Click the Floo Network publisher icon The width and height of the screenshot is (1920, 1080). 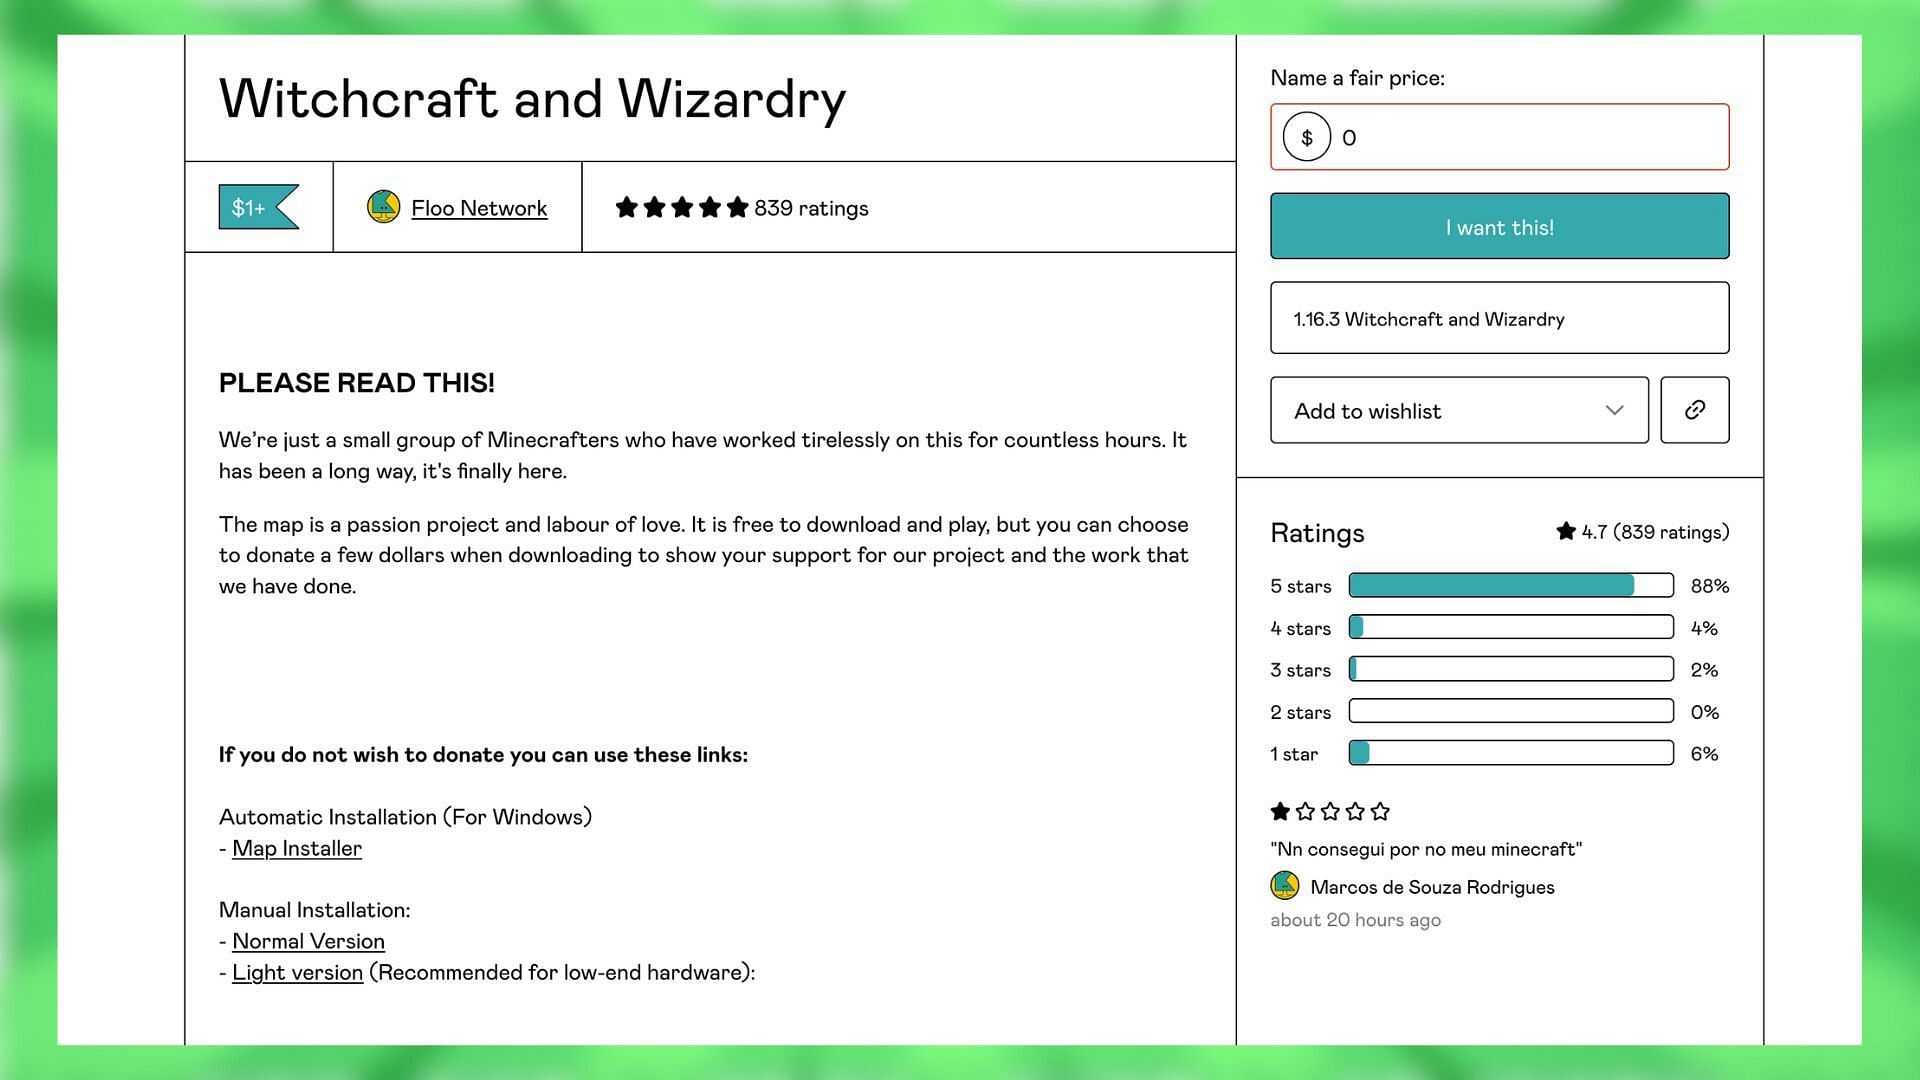382,206
